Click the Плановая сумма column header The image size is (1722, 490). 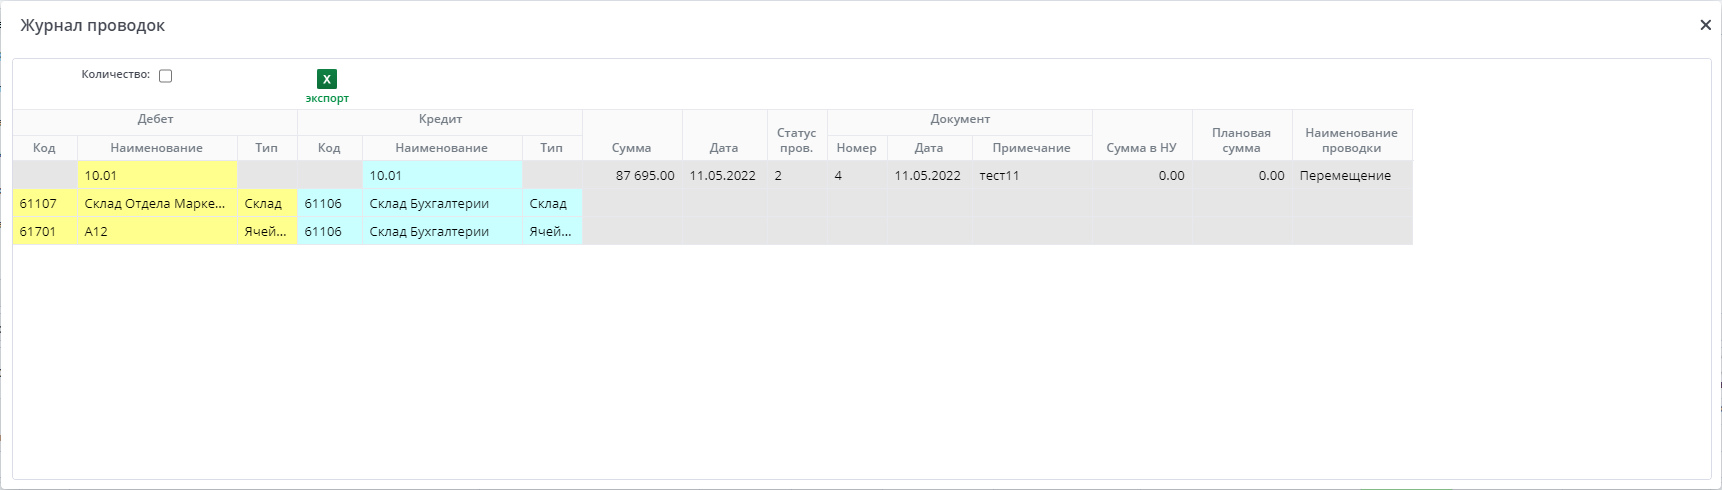[1241, 140]
